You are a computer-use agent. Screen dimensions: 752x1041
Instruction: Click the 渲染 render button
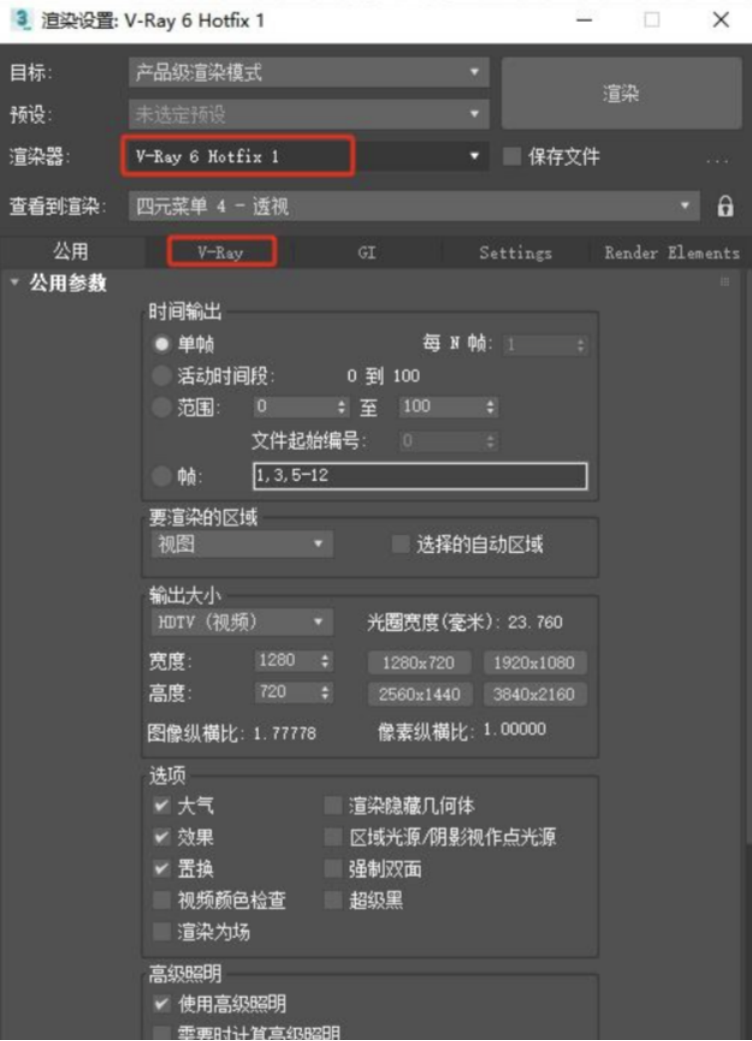click(x=621, y=93)
